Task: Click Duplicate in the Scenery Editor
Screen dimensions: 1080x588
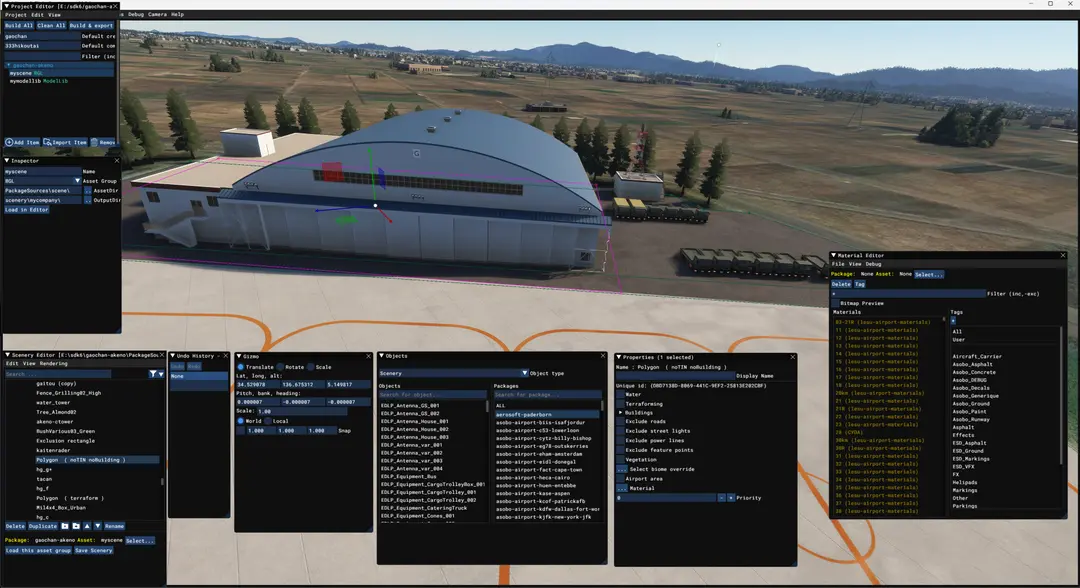Action: coord(43,526)
